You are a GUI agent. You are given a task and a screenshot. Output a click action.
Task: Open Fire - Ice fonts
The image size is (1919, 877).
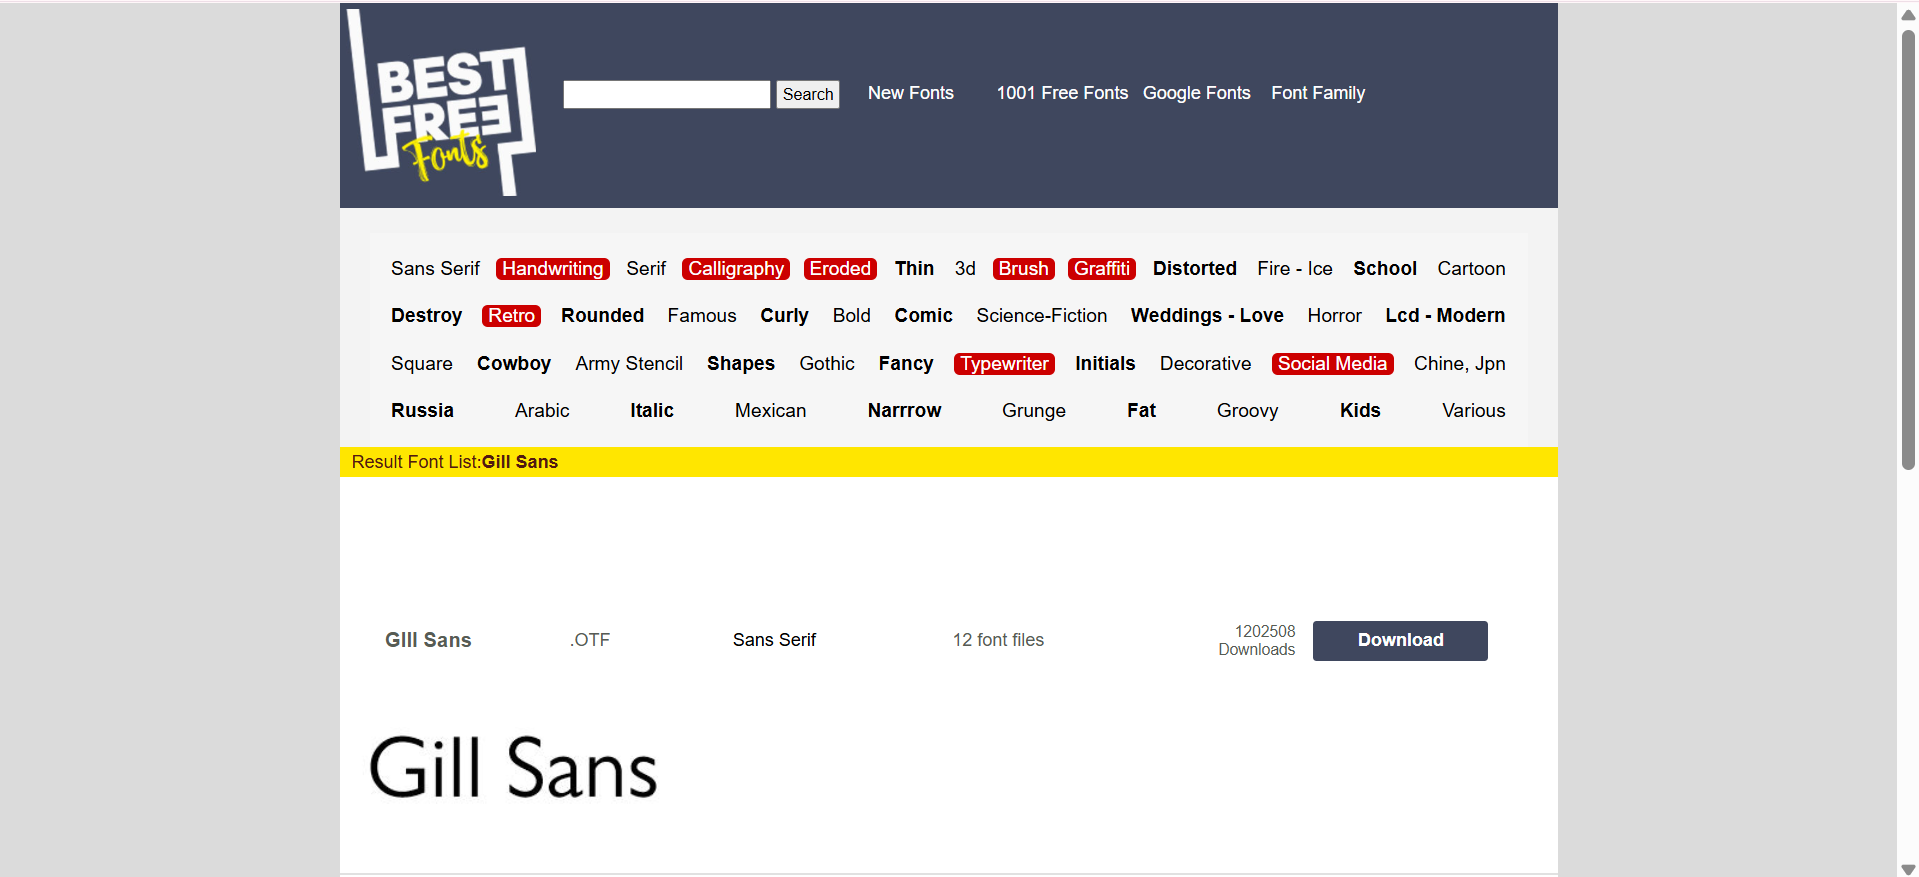coord(1295,269)
